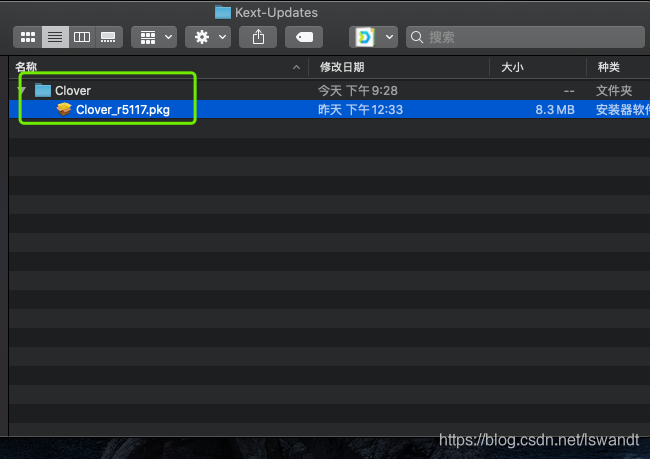Switch to column view
Viewport: 650px width, 459px height.
click(x=82, y=37)
